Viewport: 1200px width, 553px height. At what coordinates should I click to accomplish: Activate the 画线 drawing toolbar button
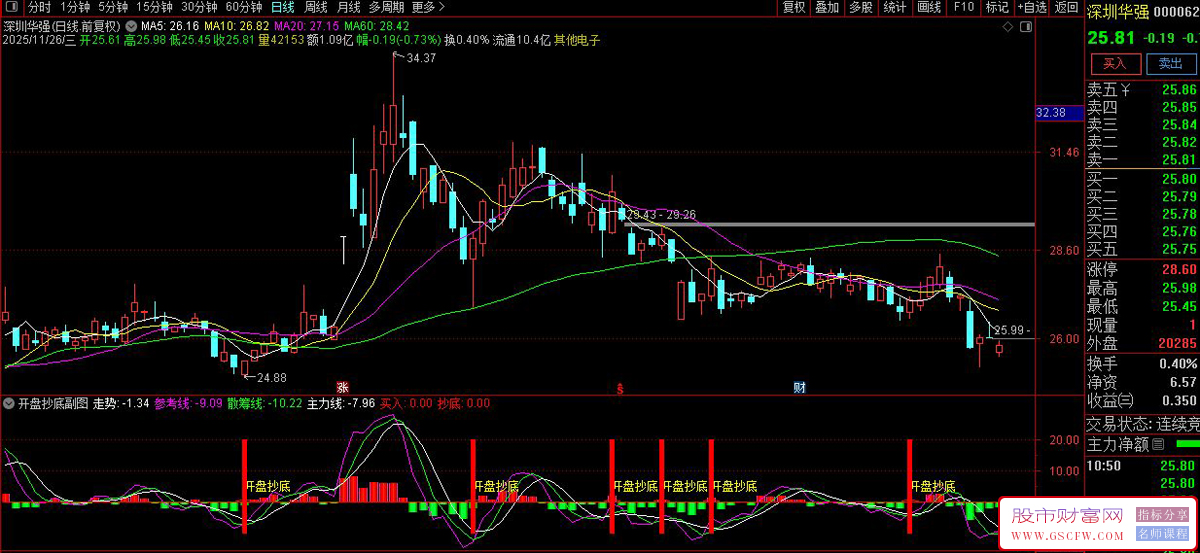[930, 7]
